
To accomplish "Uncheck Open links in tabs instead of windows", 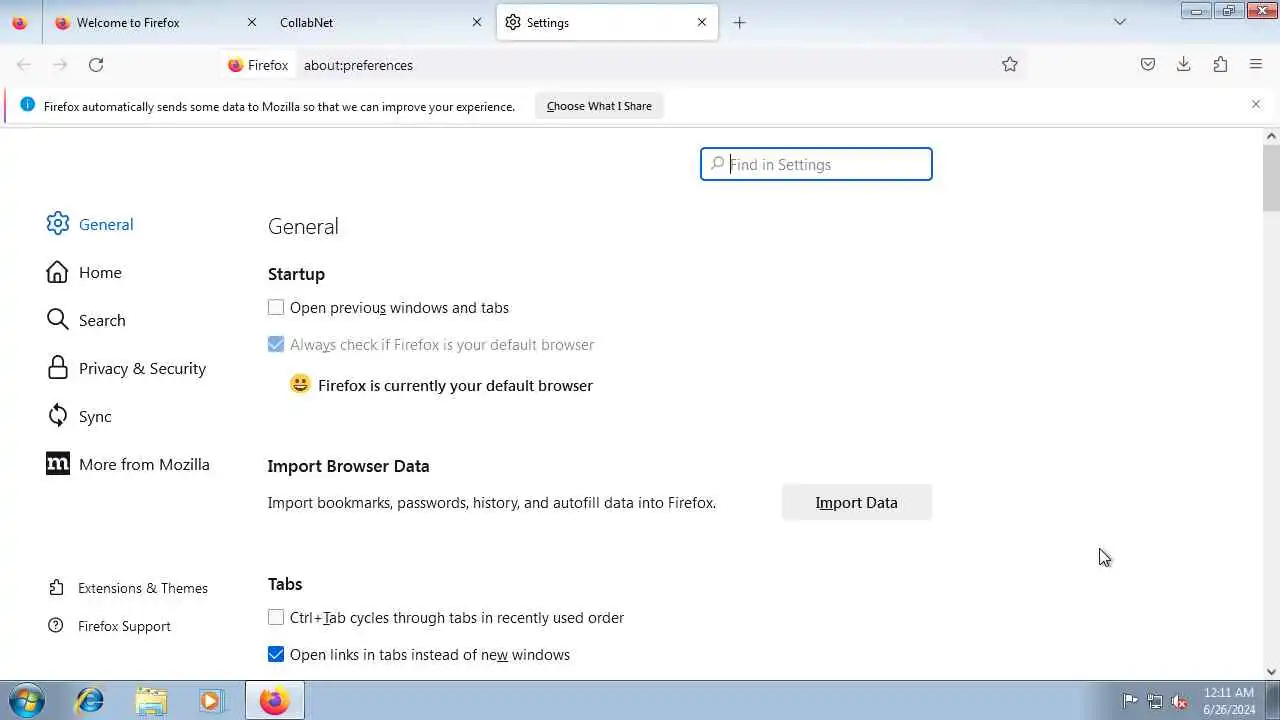I will pyautogui.click(x=276, y=655).
